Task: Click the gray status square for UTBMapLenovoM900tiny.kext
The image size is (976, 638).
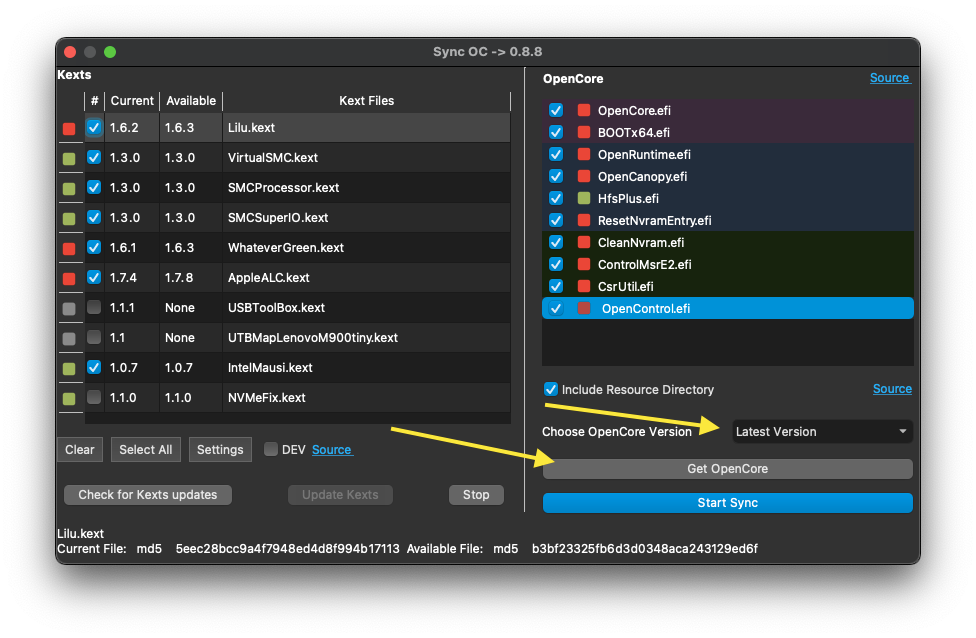Action: [69, 339]
